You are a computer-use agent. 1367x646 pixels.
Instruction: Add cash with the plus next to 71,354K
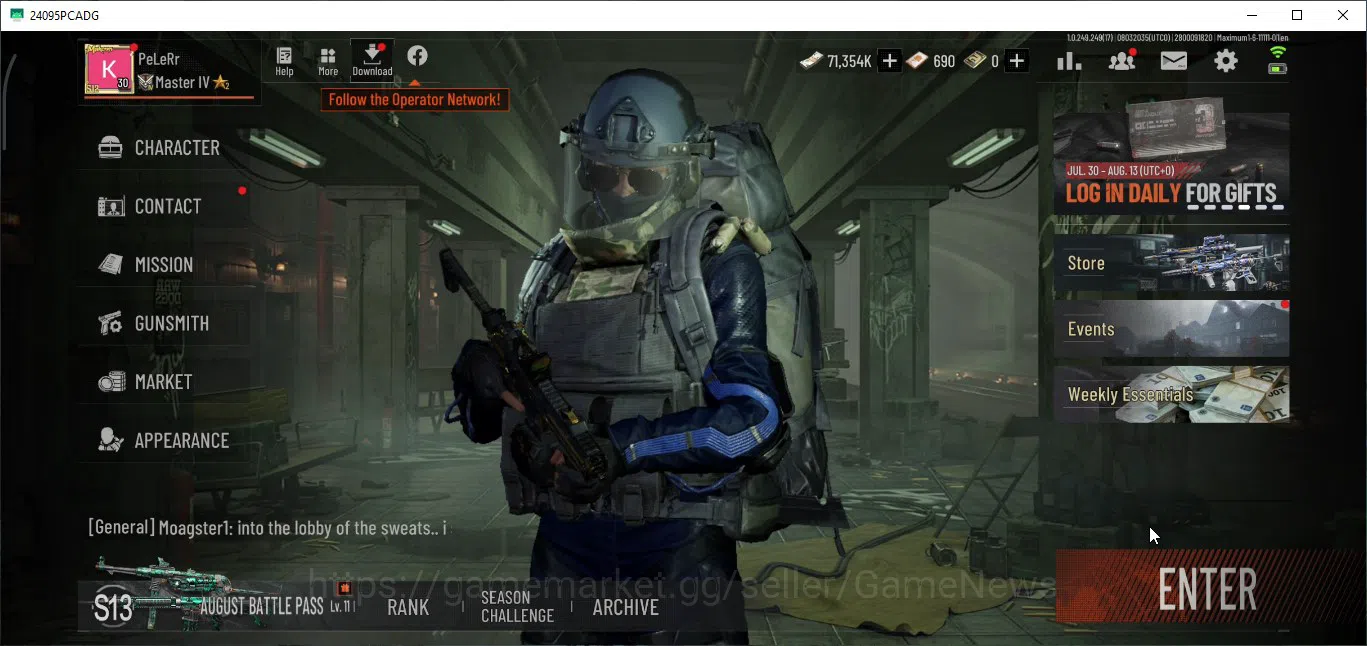[x=889, y=61]
